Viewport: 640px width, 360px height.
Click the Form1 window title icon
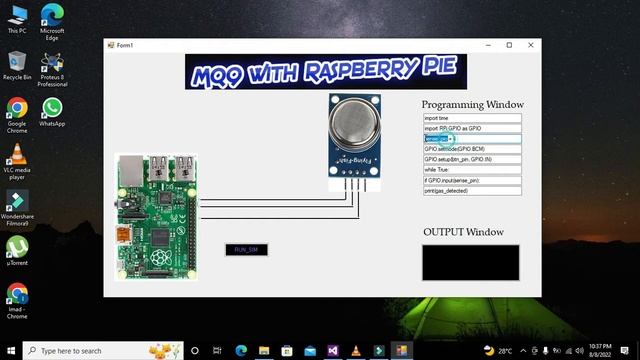pos(111,45)
